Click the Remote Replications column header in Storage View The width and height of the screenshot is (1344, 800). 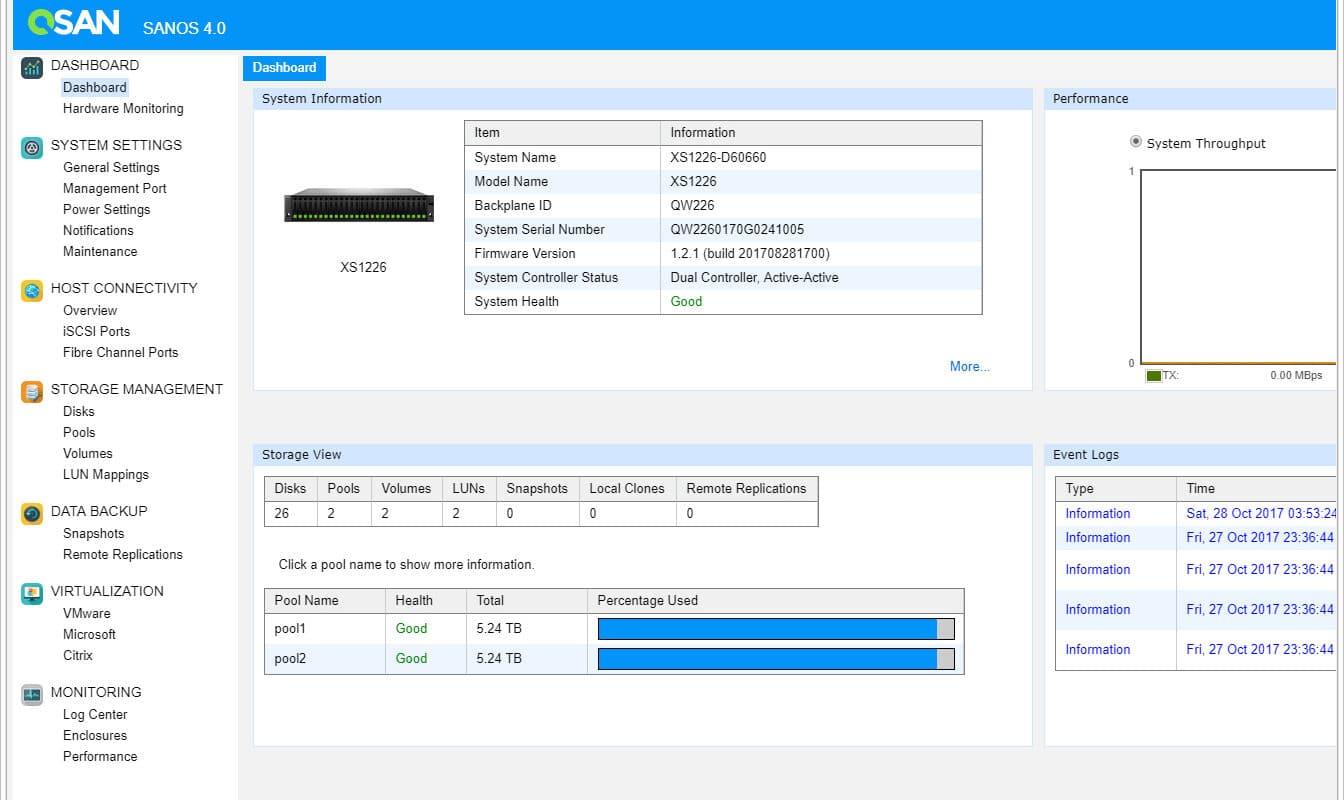[x=747, y=488]
